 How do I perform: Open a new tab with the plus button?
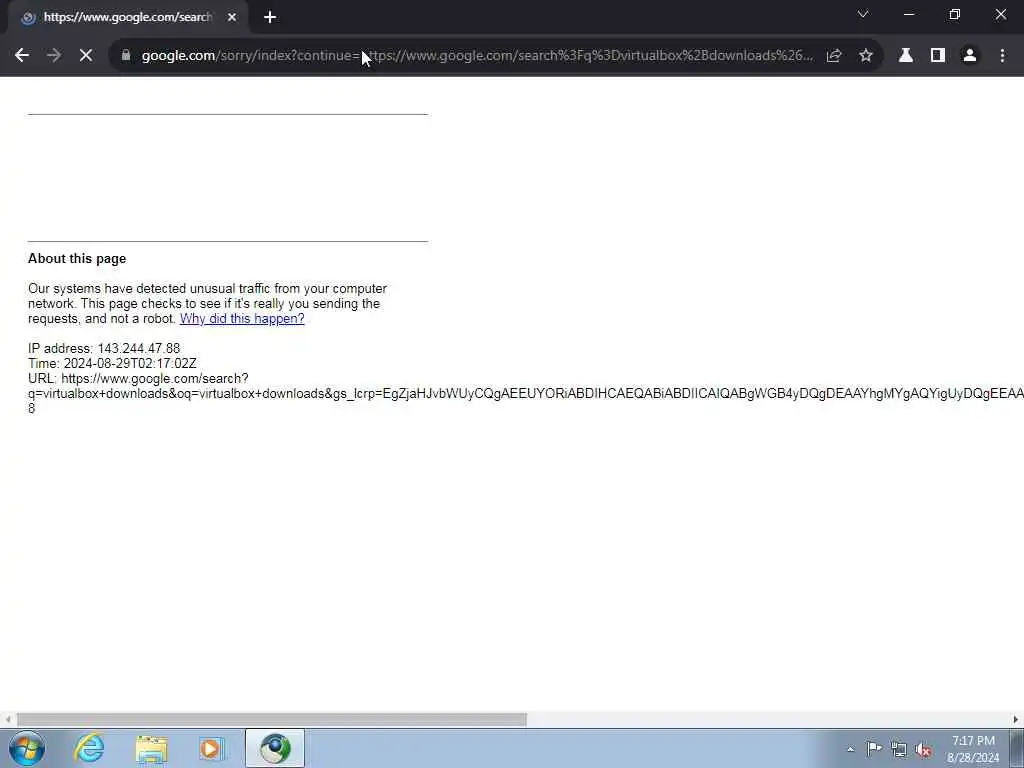coord(270,17)
